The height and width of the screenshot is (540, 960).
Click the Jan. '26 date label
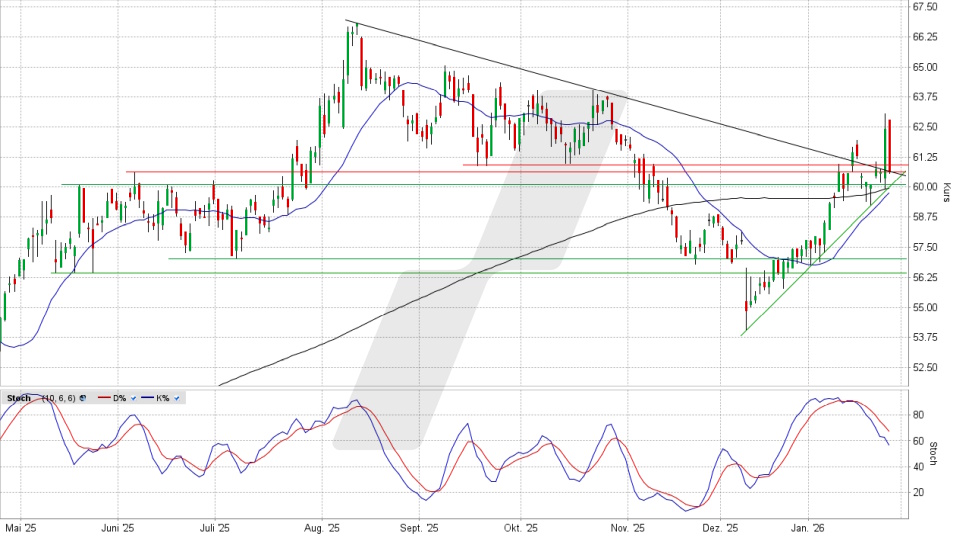pyautogui.click(x=809, y=527)
